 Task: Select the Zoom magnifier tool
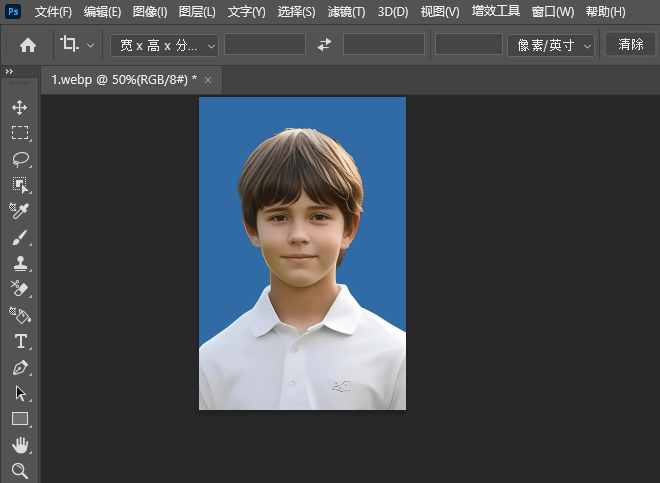[20, 471]
